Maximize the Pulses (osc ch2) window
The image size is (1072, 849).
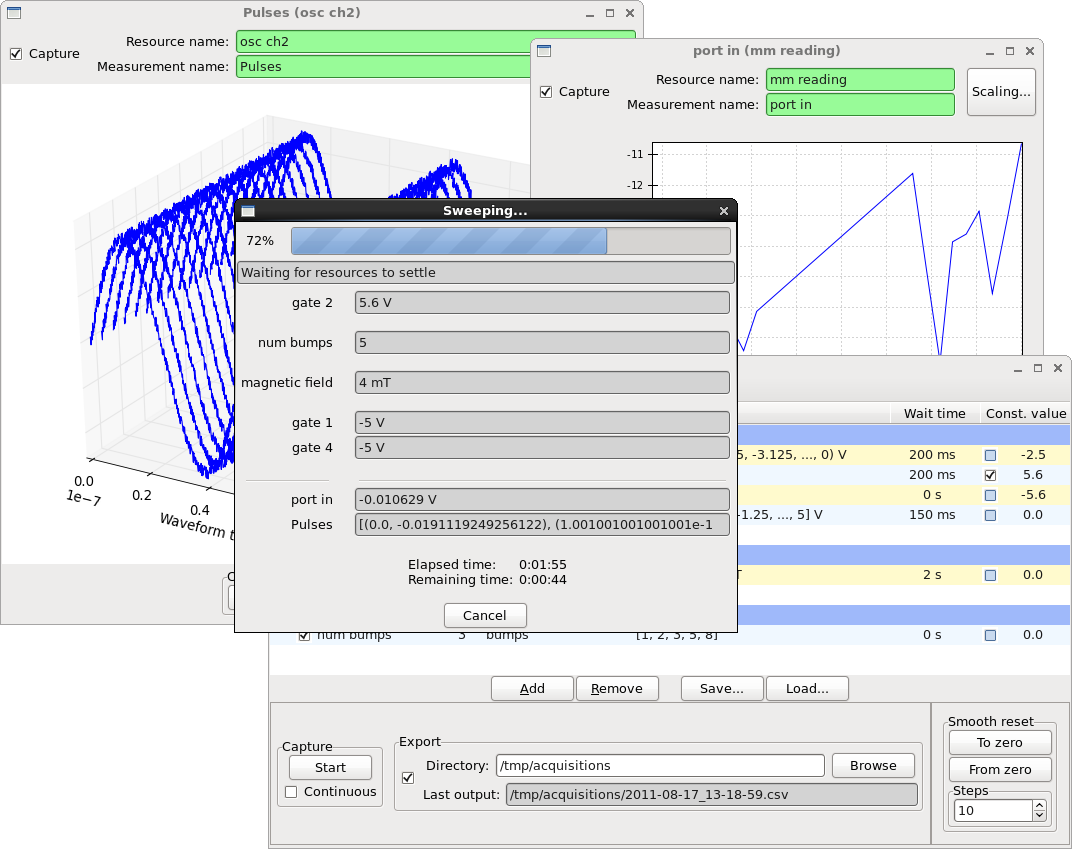(x=610, y=13)
